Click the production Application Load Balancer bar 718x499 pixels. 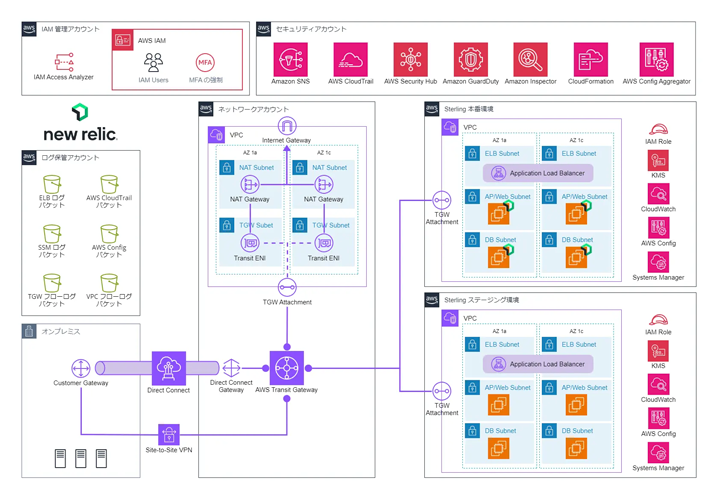point(538,173)
